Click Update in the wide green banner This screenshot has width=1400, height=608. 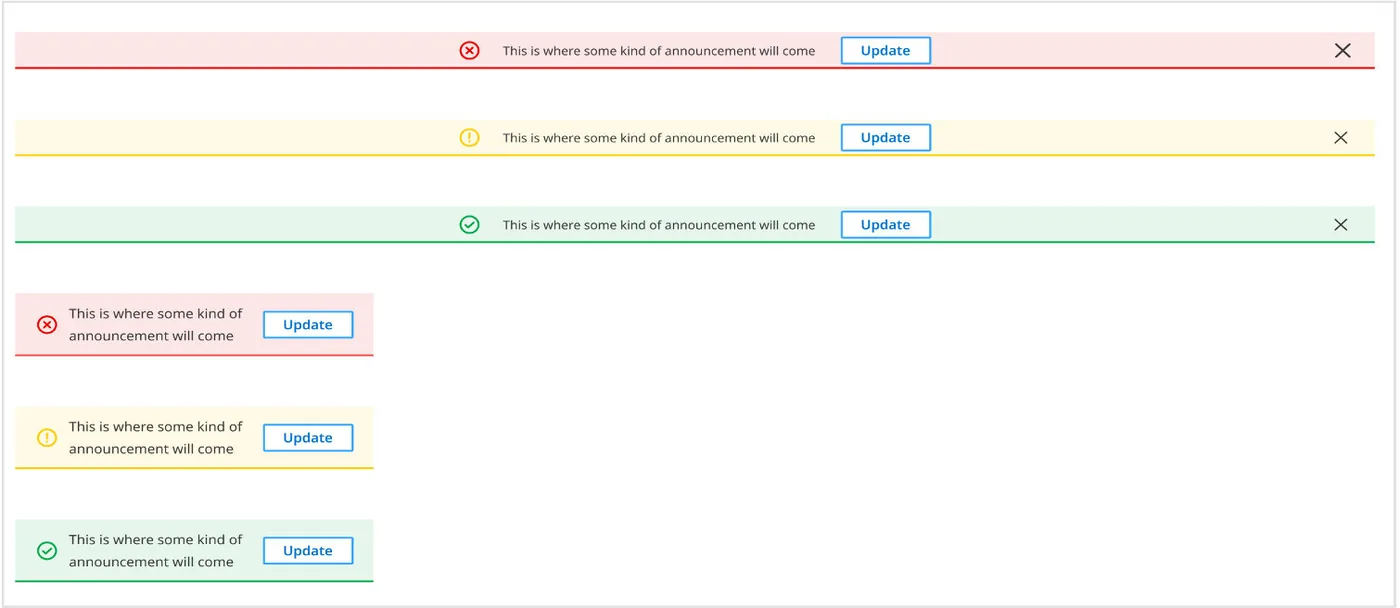coord(886,225)
